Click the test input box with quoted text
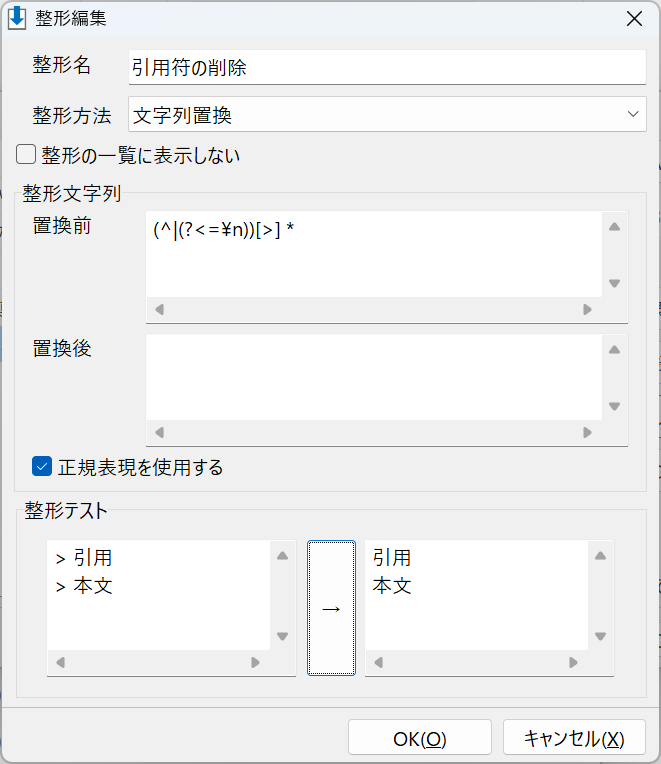 point(158,595)
